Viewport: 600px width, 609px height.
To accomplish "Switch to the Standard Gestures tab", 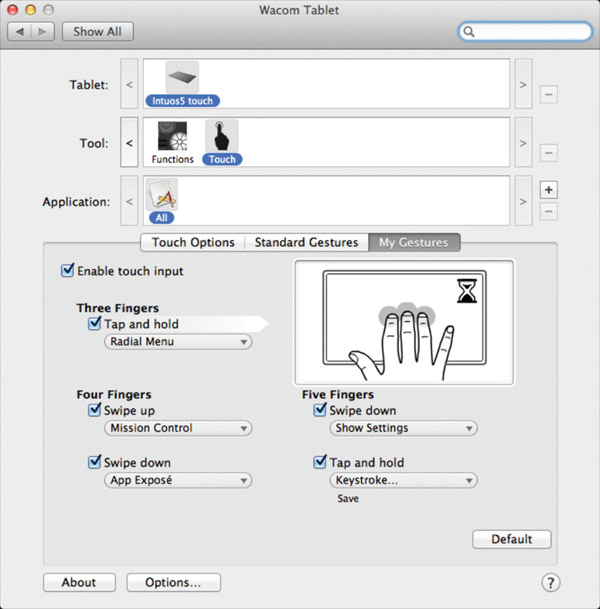I will tap(306, 242).
